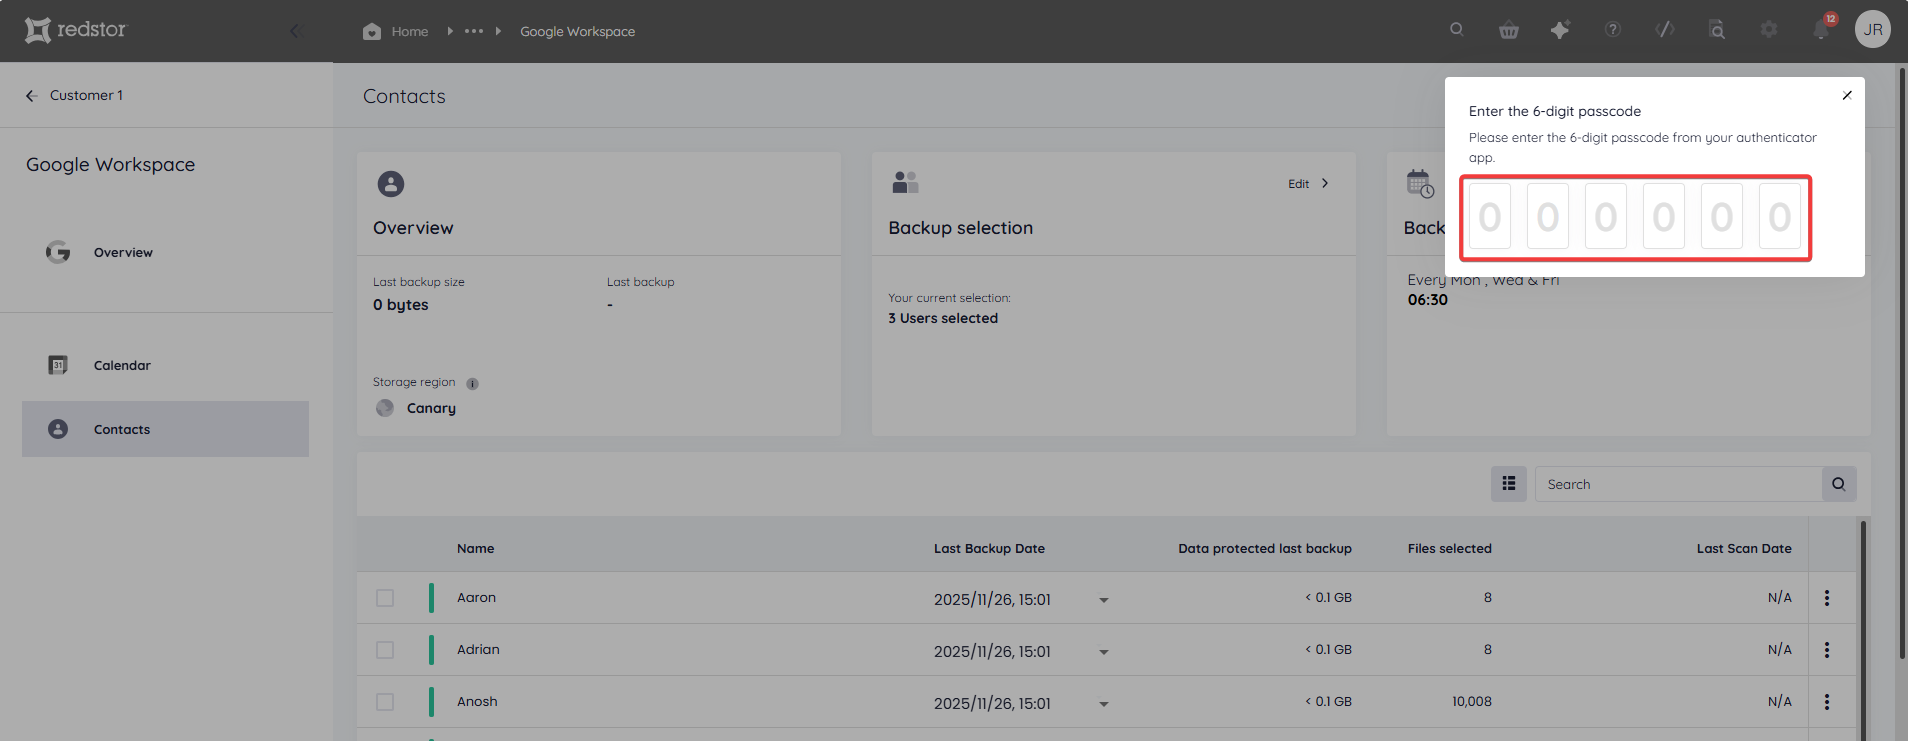This screenshot has width=1908, height=741.
Task: Click the Storage region info icon
Action: [472, 383]
